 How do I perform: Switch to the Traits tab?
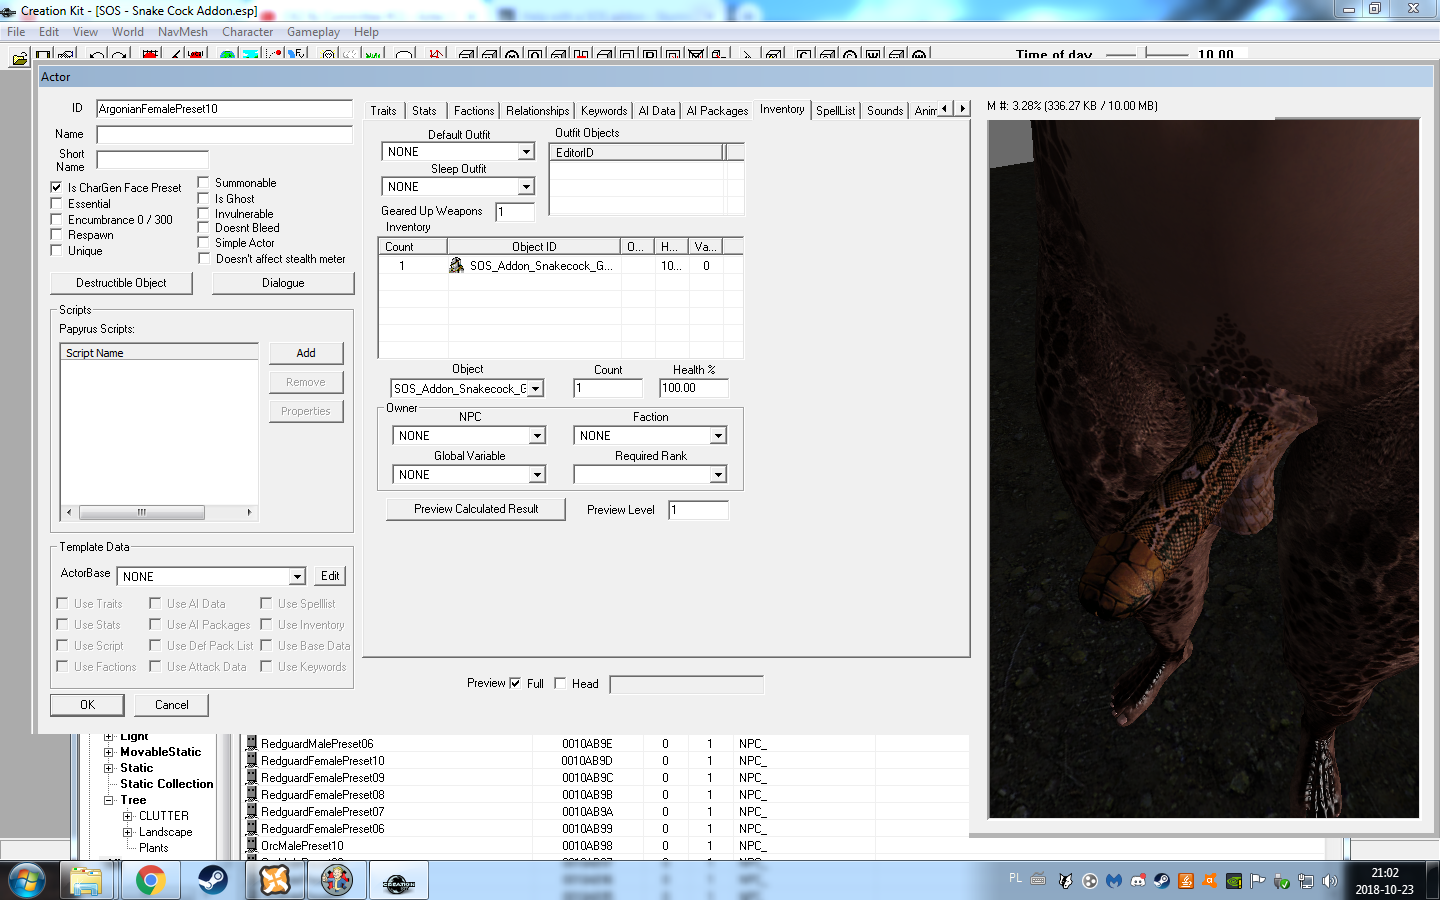click(383, 111)
